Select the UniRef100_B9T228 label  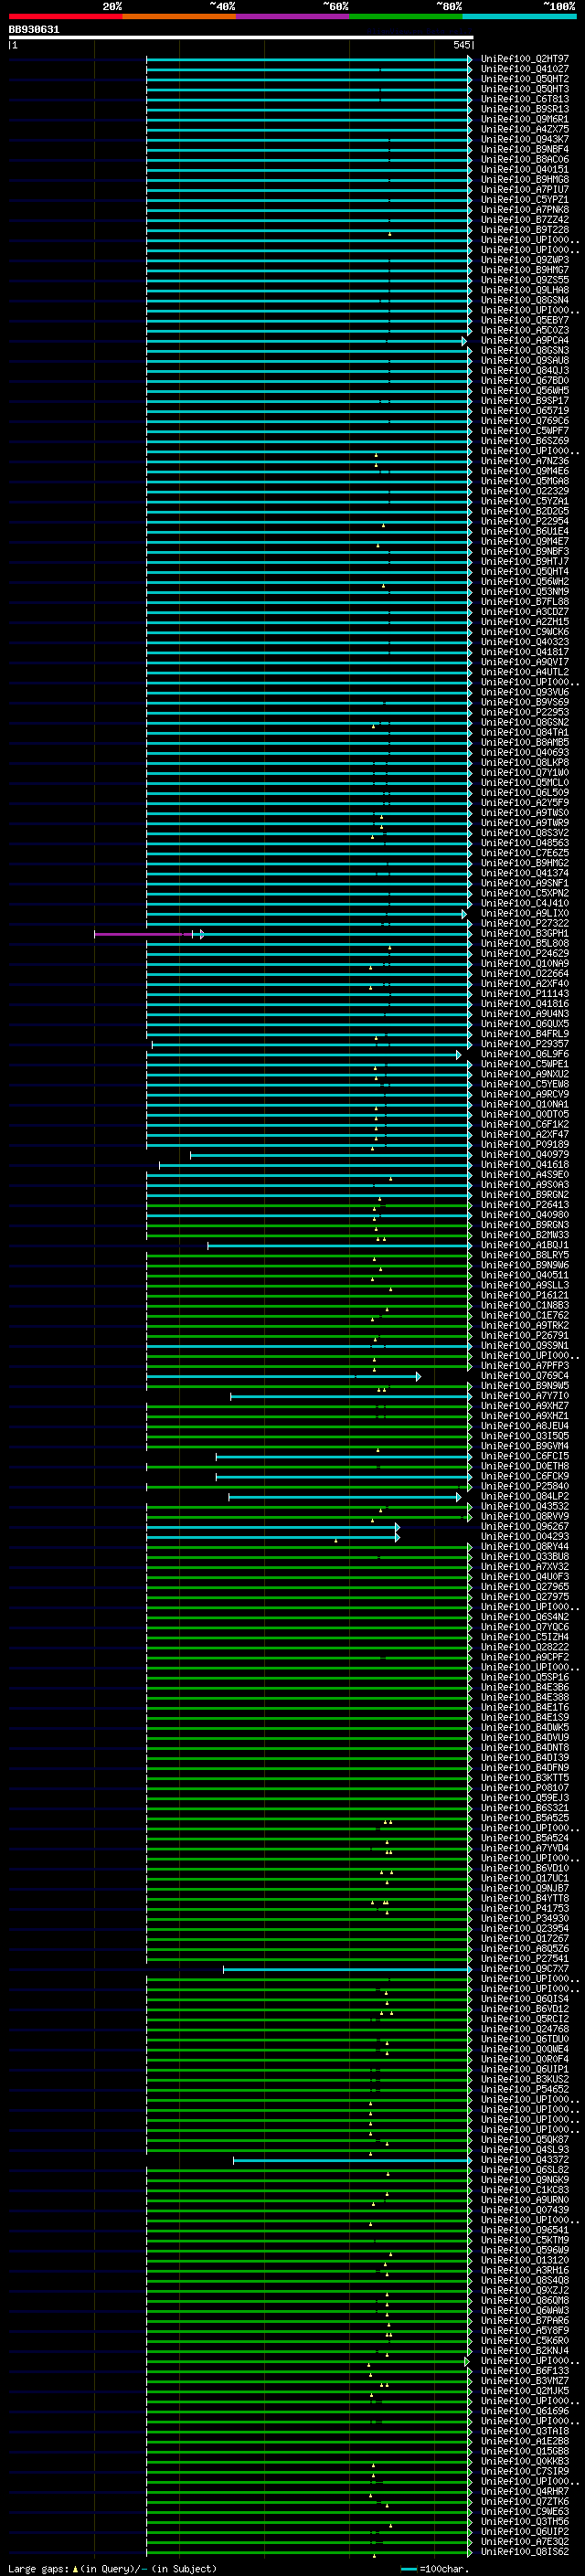coord(525,230)
